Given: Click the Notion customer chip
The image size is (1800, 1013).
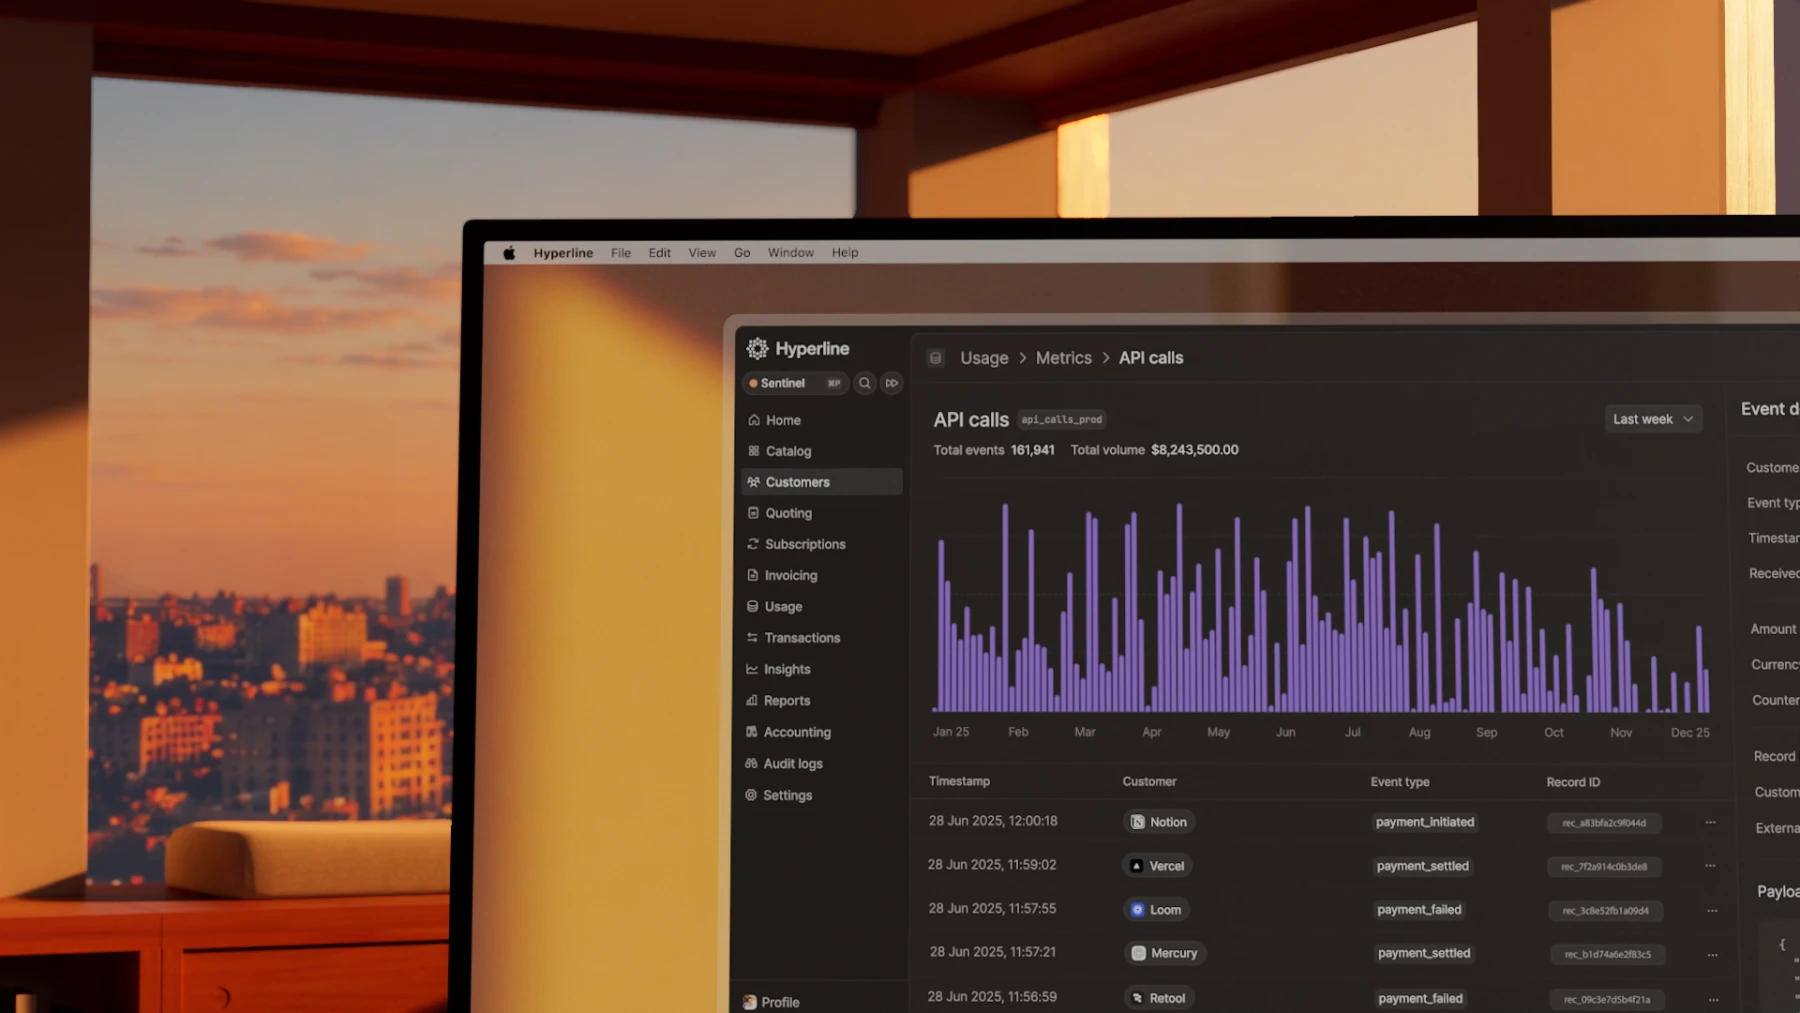Looking at the screenshot, I should click(x=1159, y=822).
